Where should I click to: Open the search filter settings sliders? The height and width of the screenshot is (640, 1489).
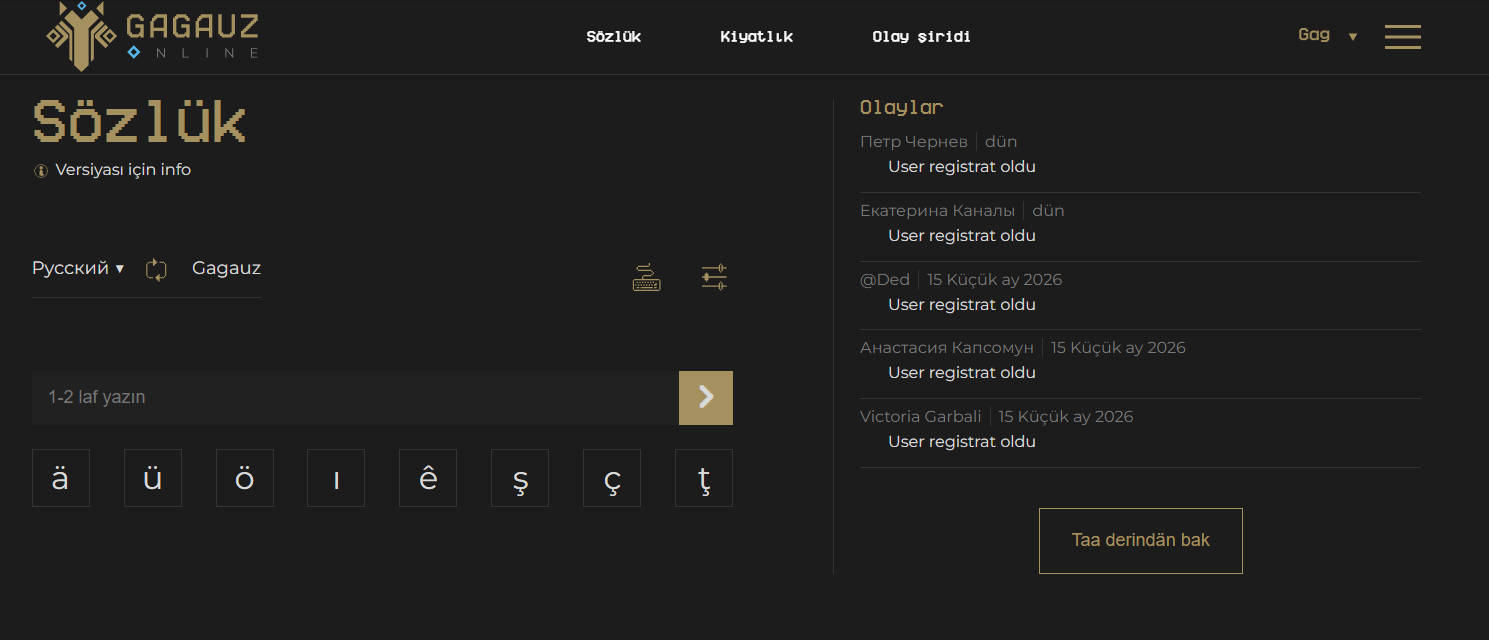tap(714, 277)
